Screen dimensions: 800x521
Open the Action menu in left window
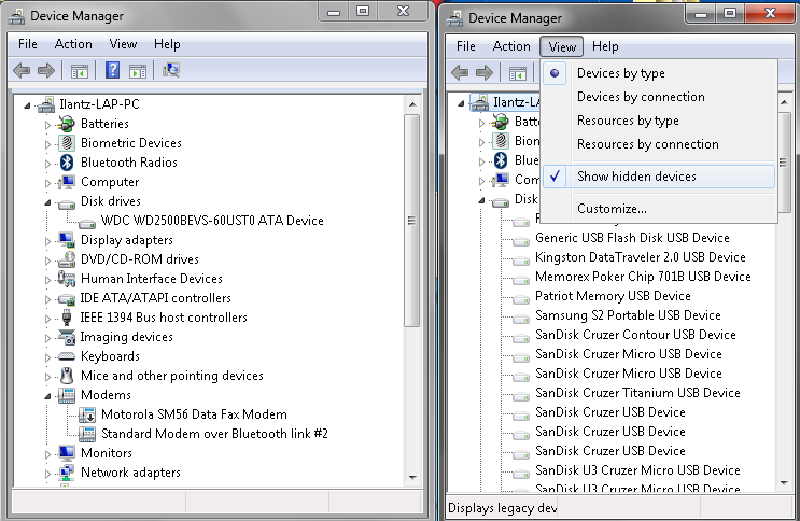(73, 44)
